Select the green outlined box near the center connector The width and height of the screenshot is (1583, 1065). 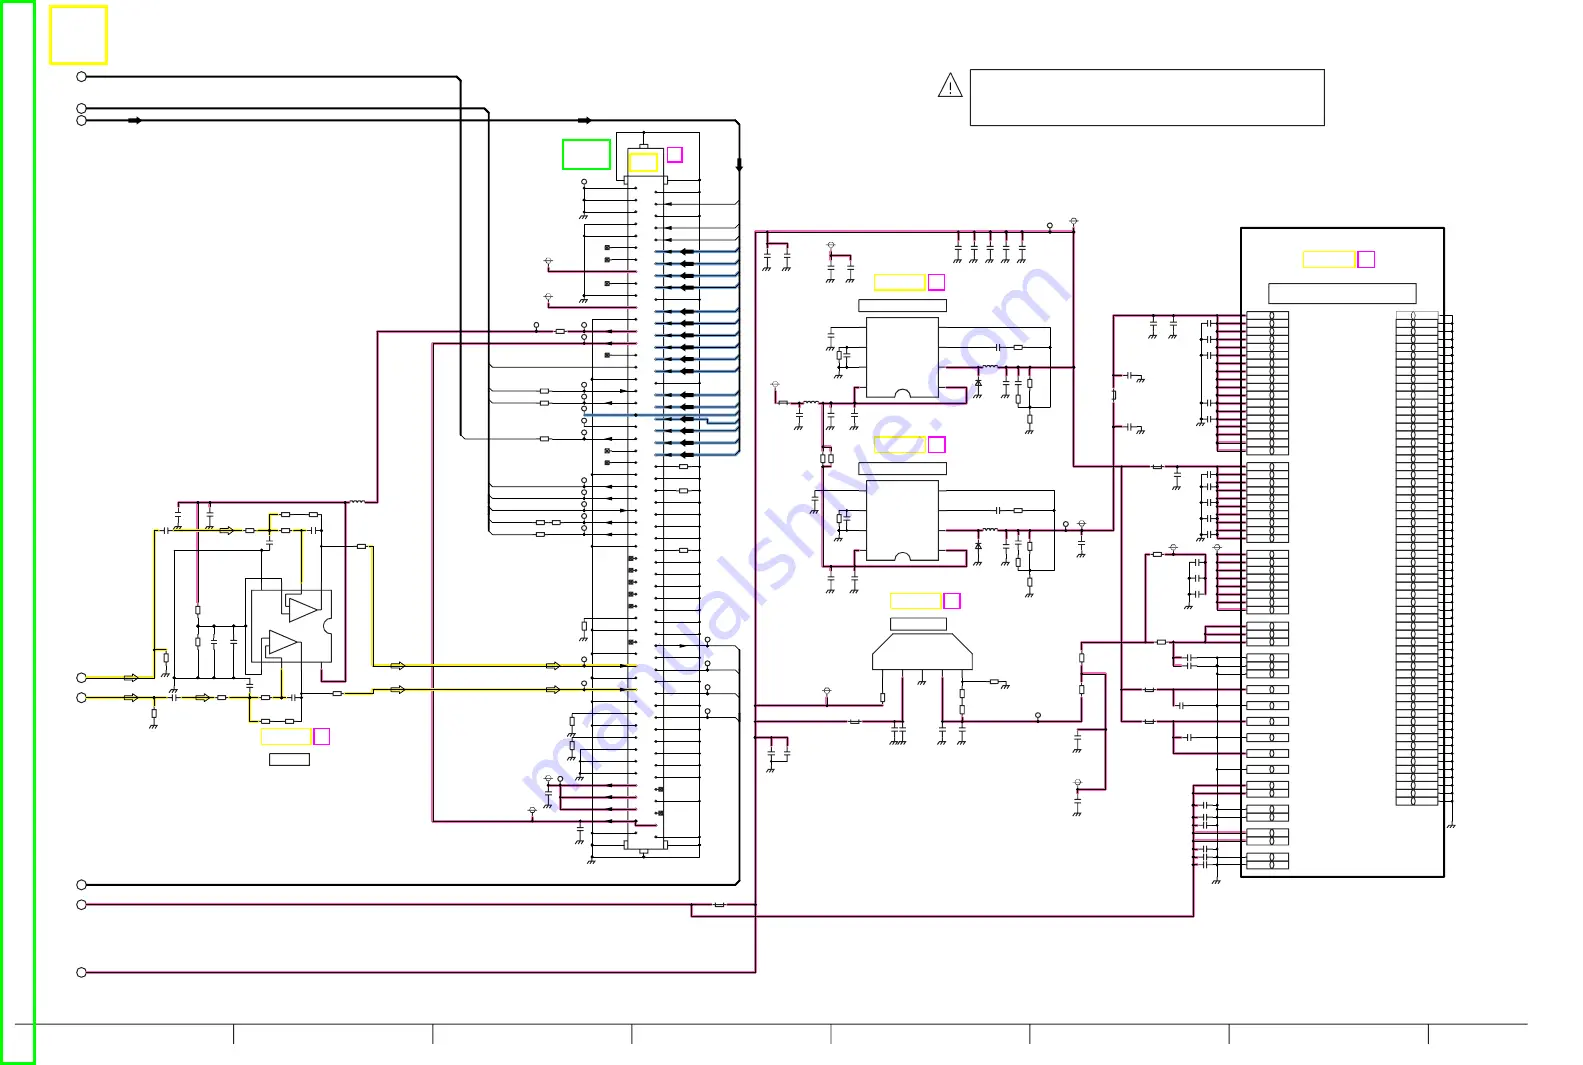pyautogui.click(x=586, y=154)
